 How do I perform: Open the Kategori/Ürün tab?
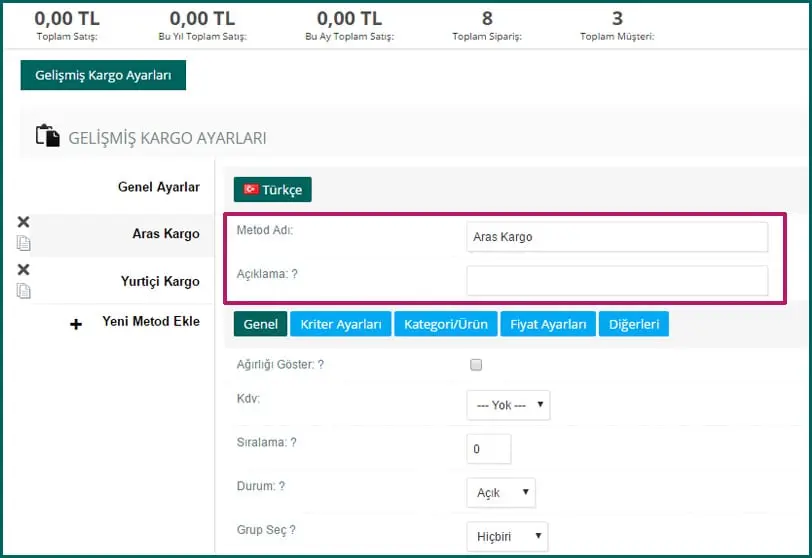(x=445, y=324)
